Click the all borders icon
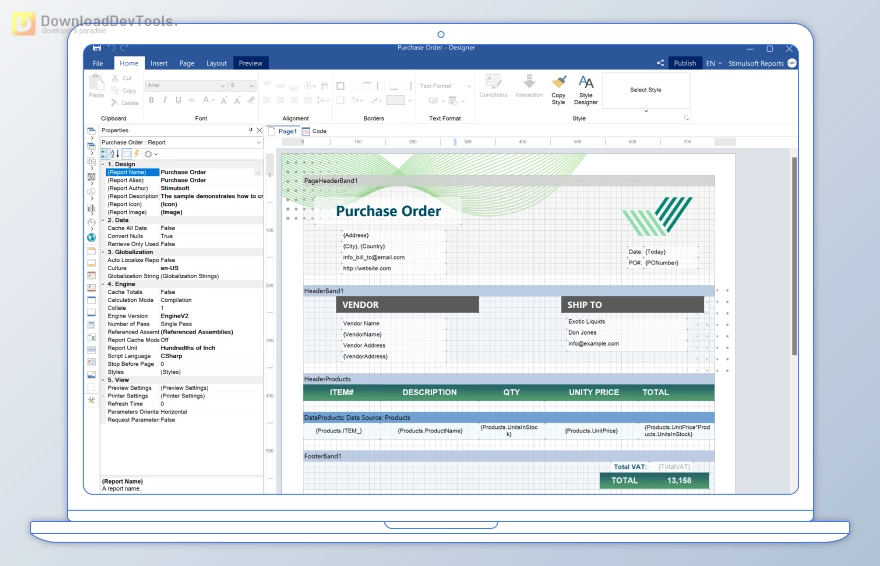 (340, 86)
